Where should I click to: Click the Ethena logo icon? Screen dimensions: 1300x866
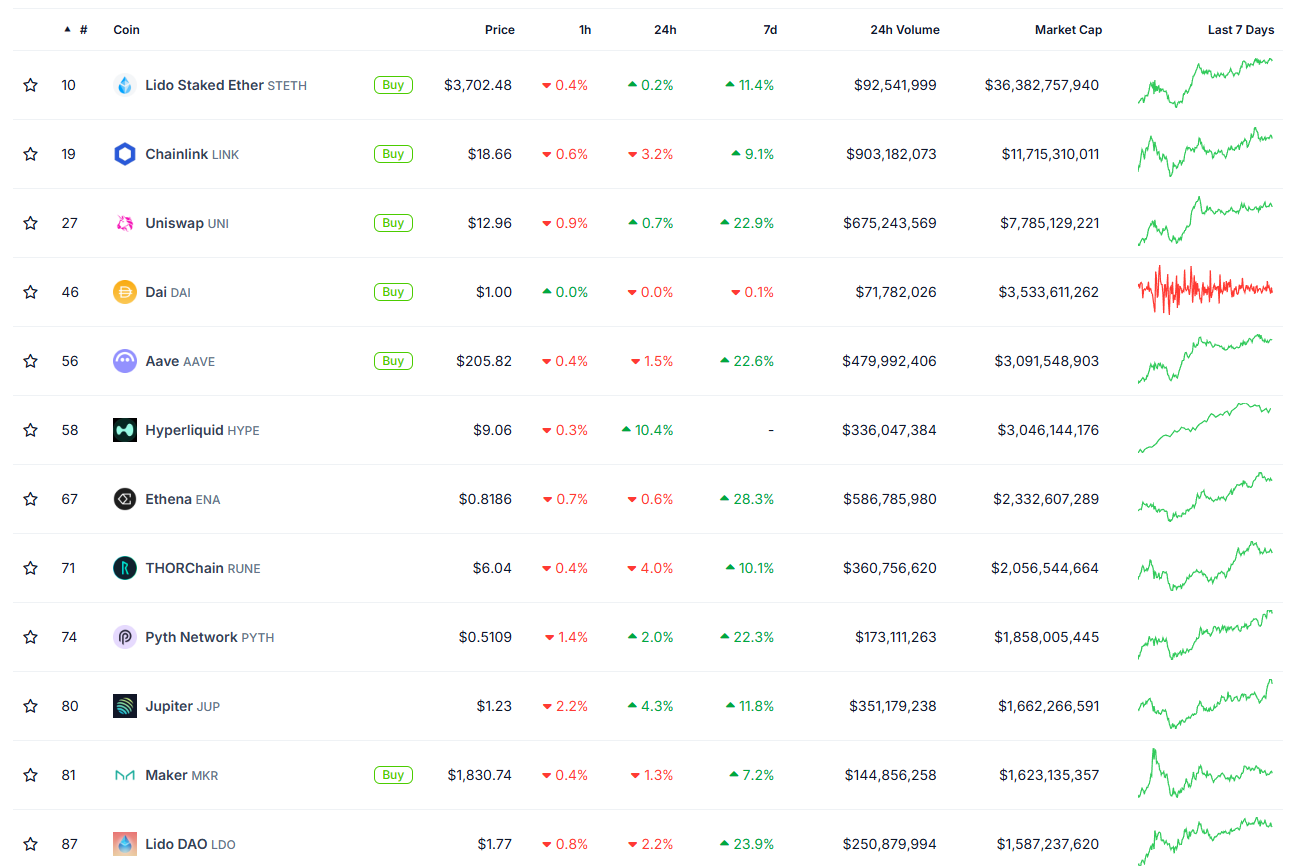[125, 499]
